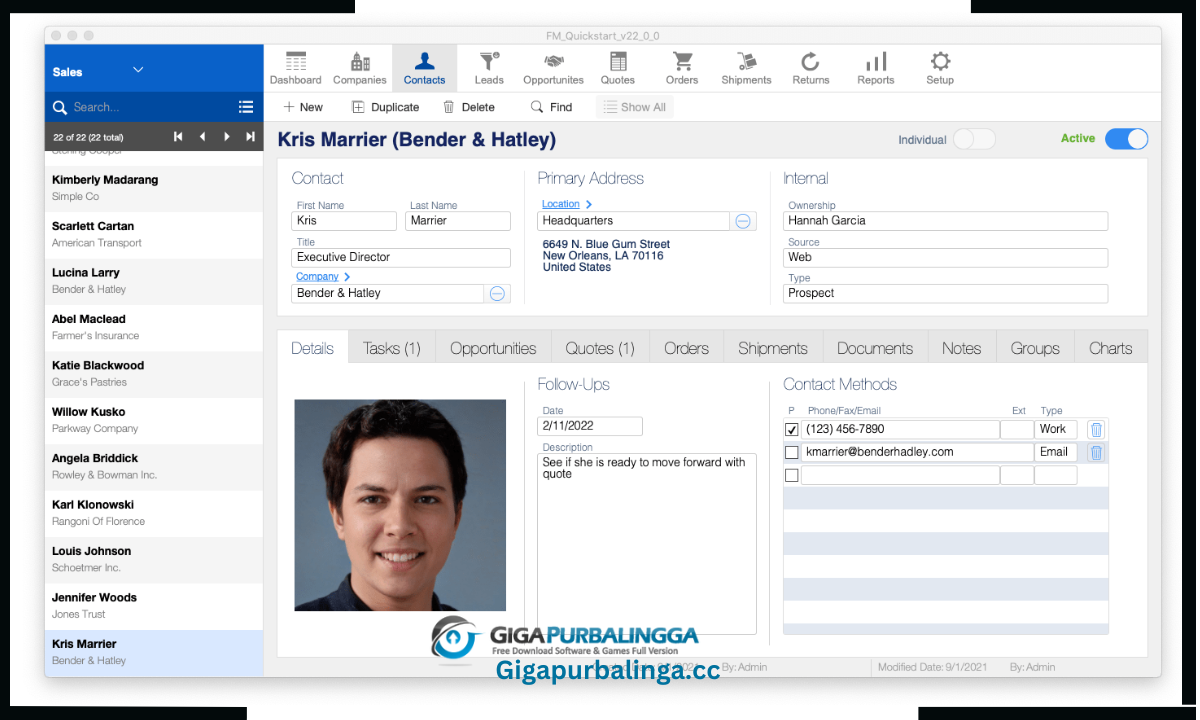
Task: Open the Email type dropdown
Action: (1056, 452)
